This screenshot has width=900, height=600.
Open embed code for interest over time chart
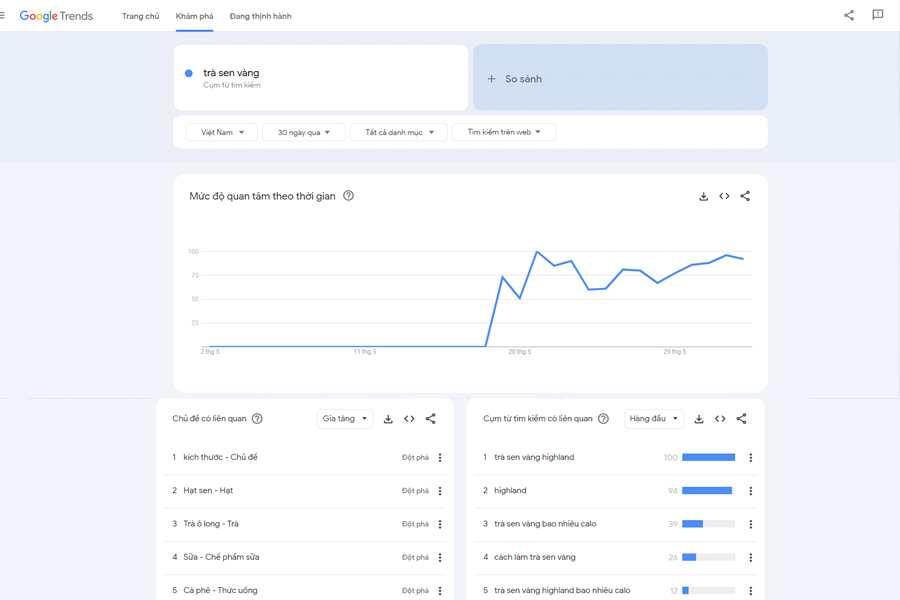coord(724,196)
